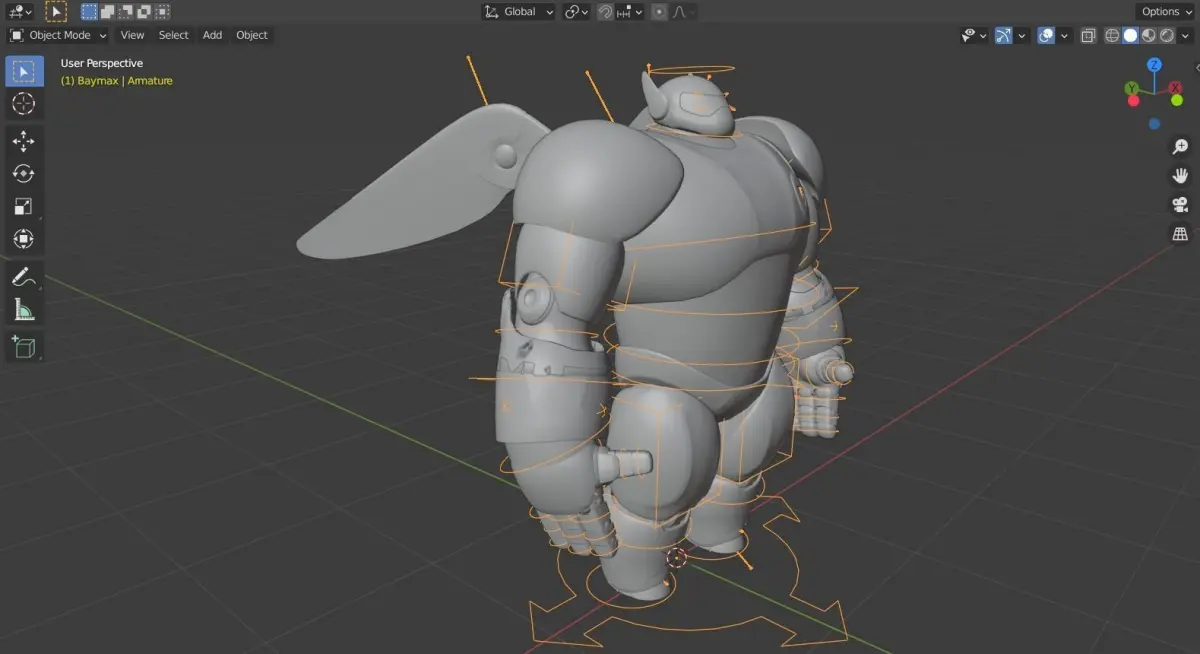Open the editor type dropdown

[19, 12]
